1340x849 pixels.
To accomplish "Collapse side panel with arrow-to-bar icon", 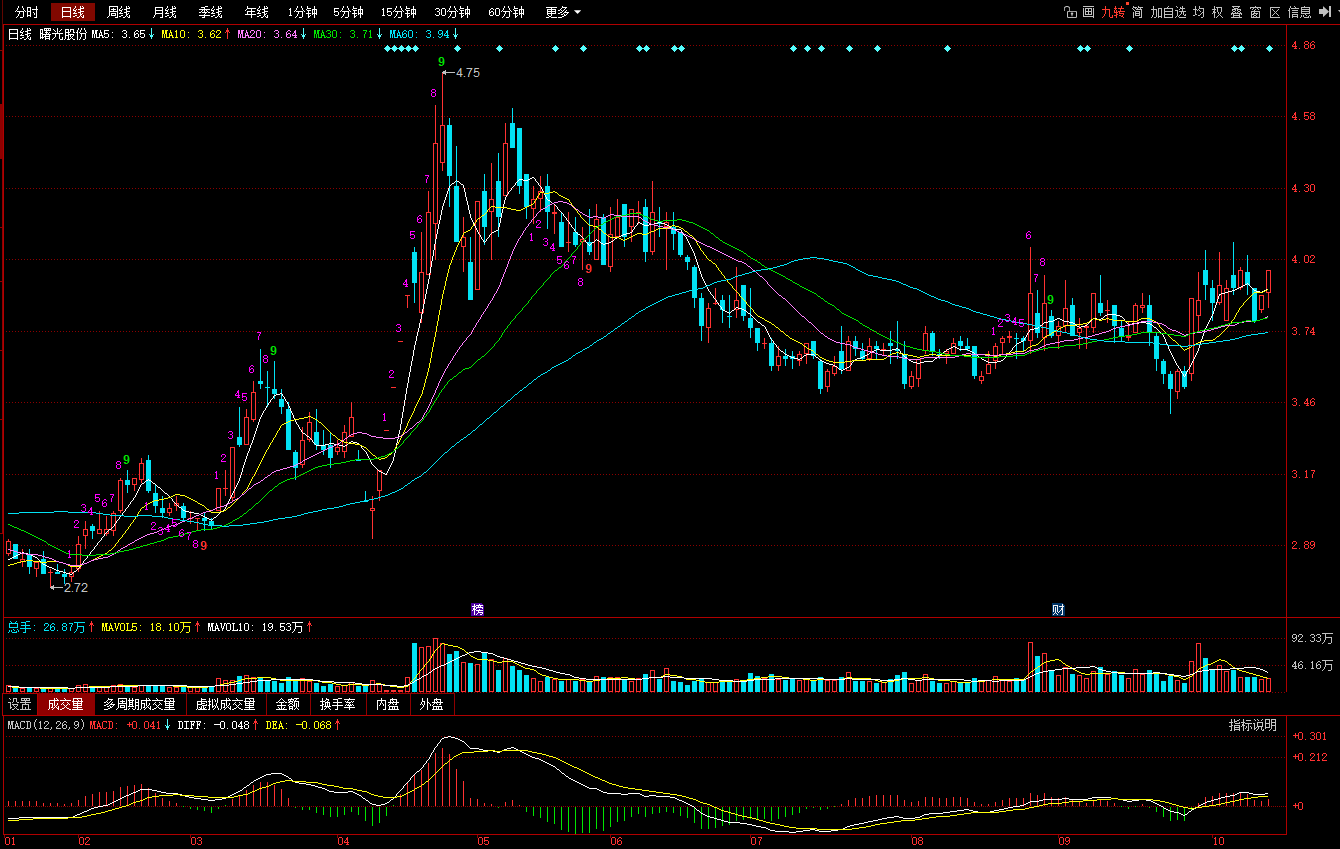I will (x=1326, y=12).
